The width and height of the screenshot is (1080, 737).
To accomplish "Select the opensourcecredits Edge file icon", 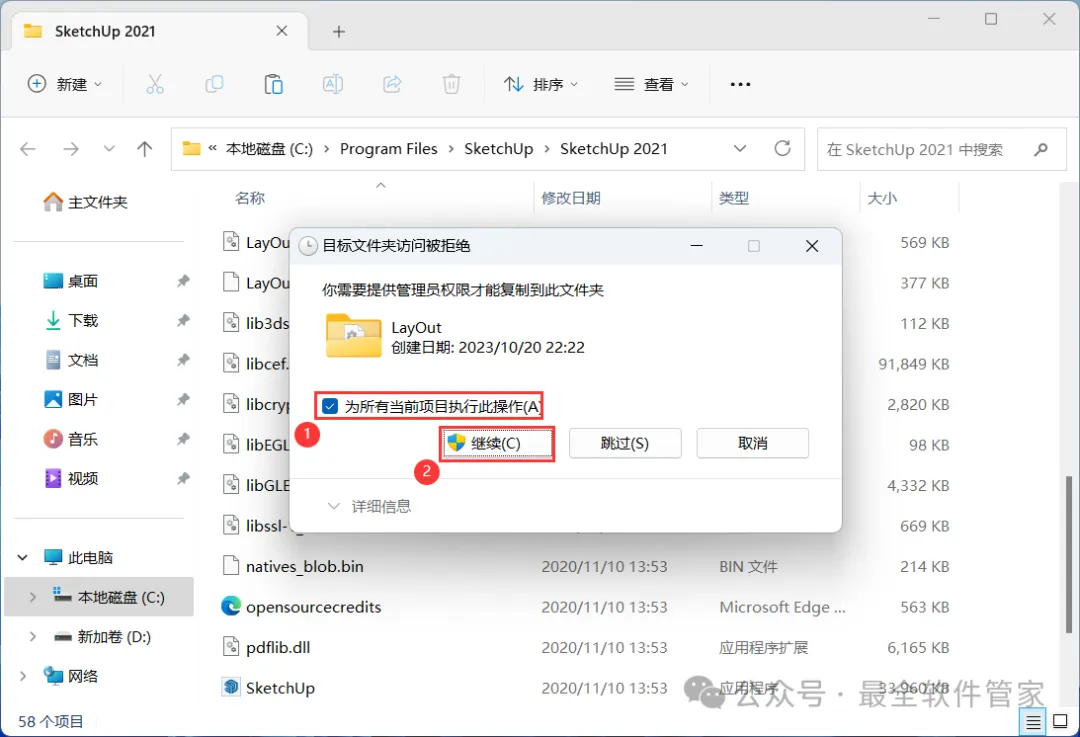I will tap(231, 606).
